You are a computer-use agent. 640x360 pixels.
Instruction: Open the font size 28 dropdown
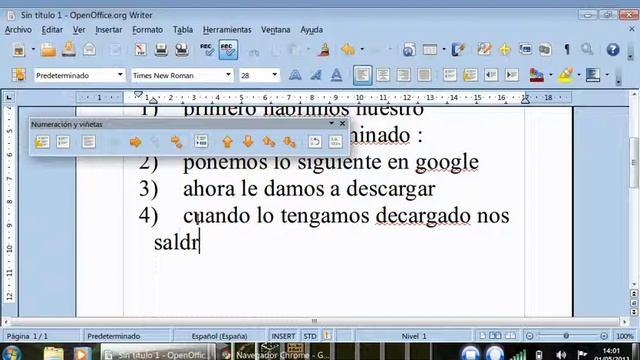[275, 75]
